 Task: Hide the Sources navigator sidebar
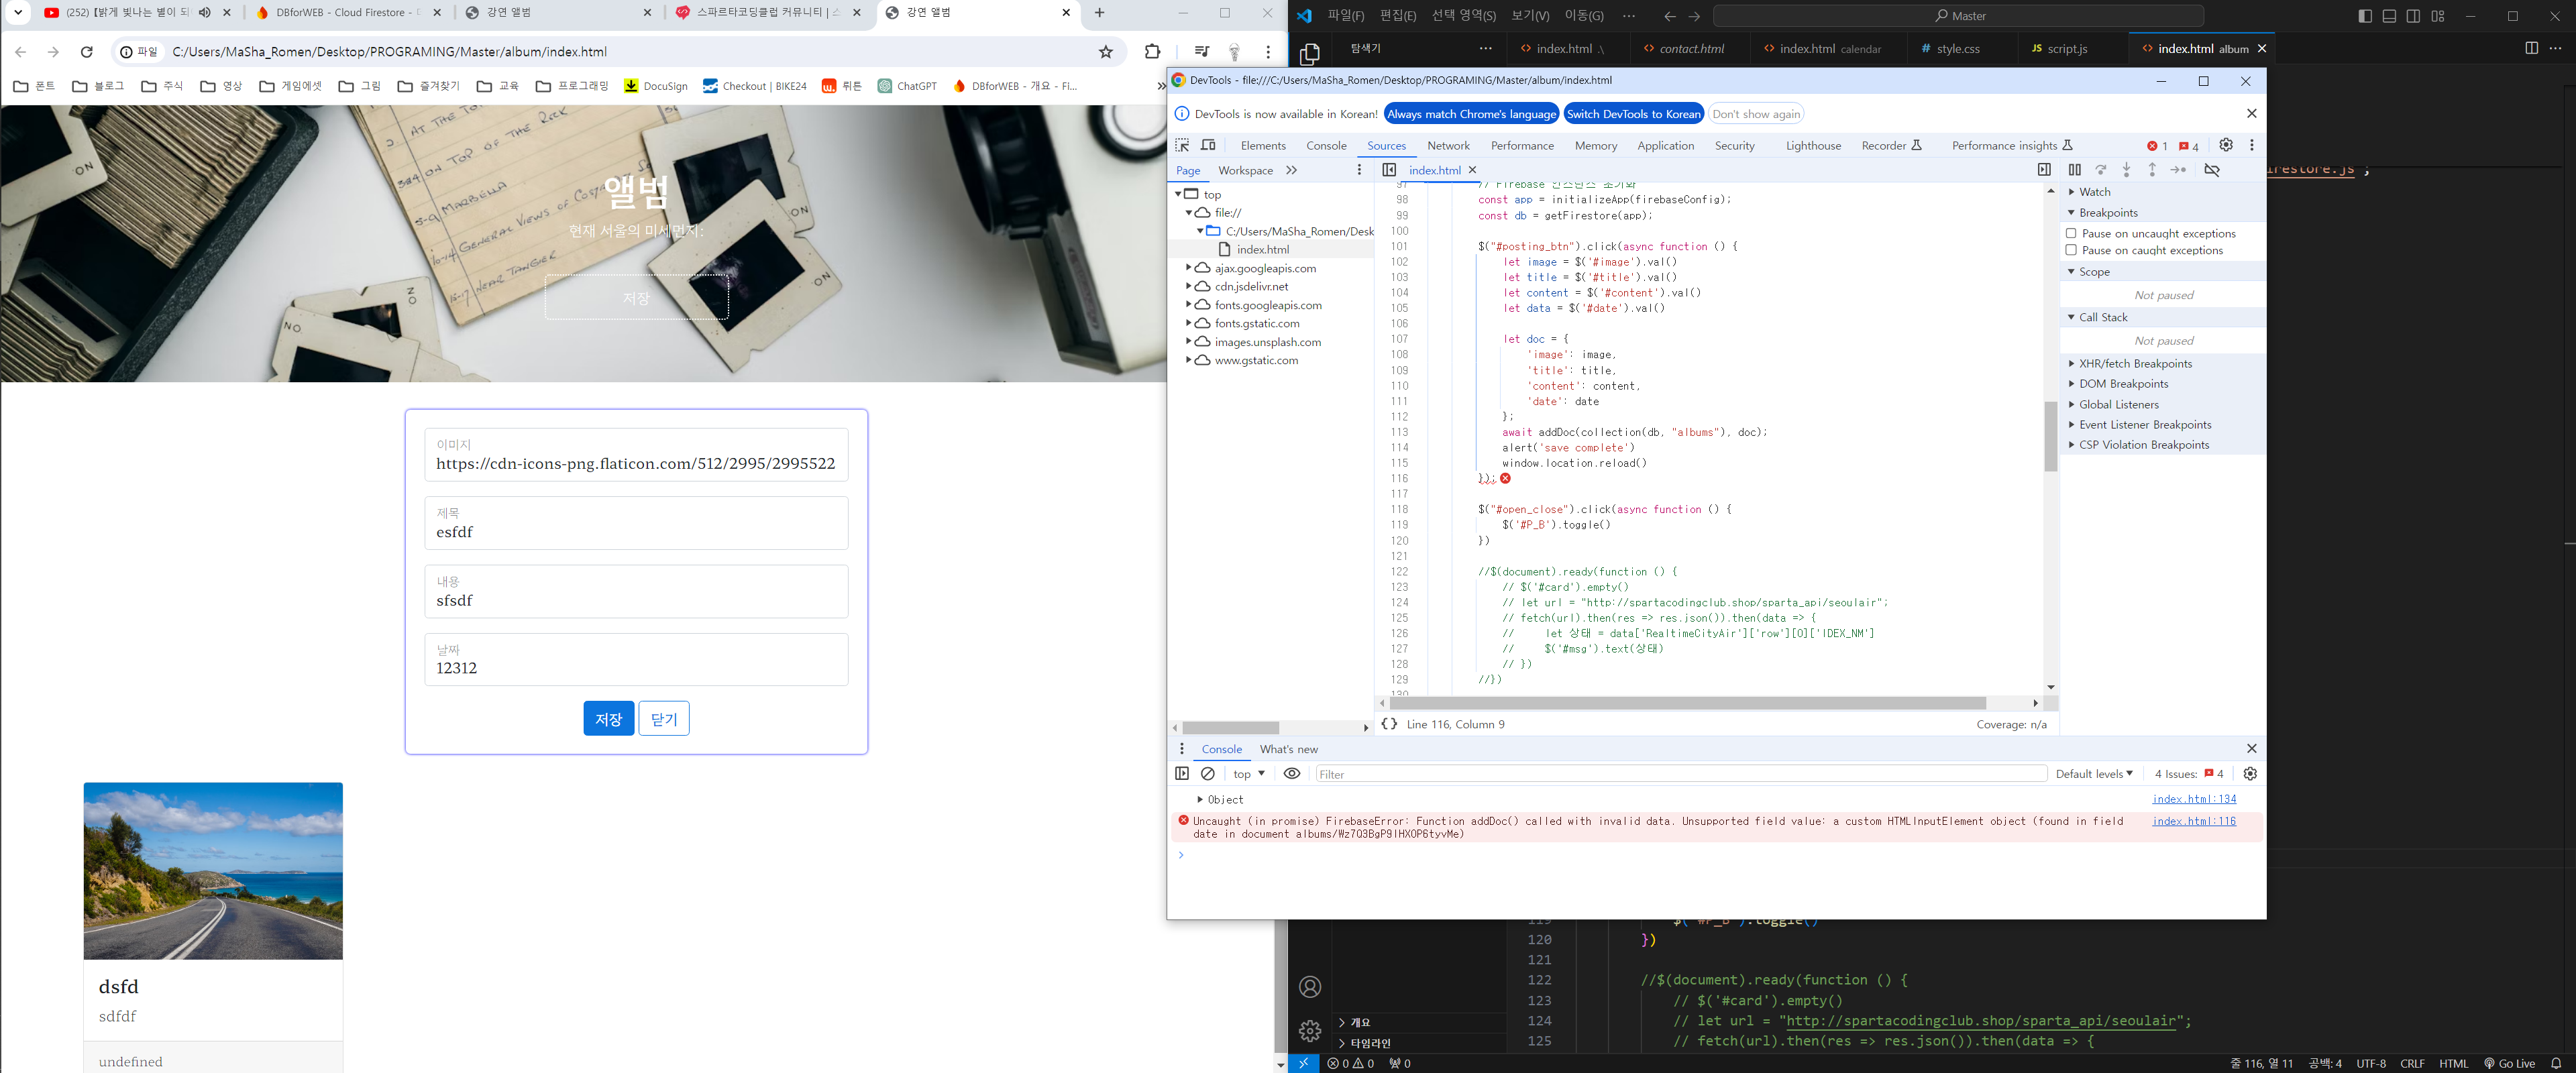point(1389,170)
